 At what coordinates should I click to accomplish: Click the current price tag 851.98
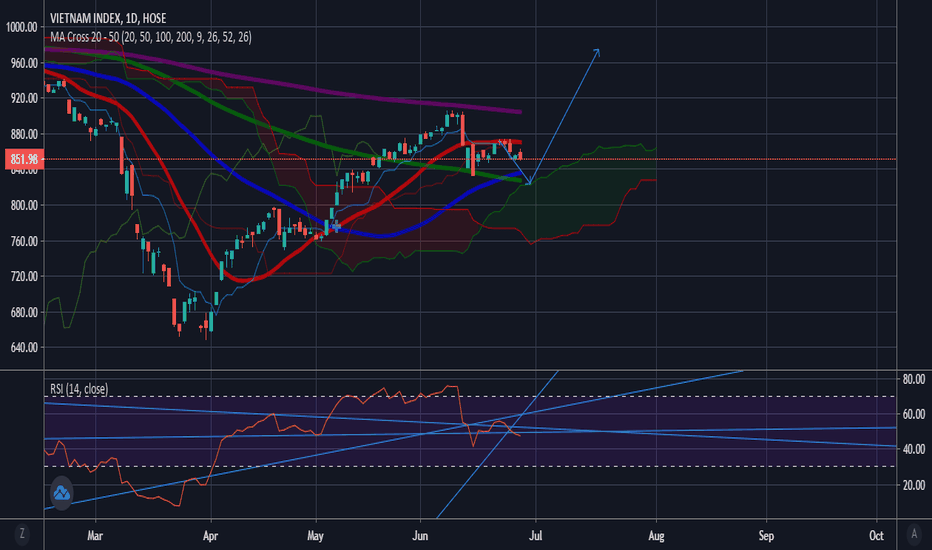24,159
